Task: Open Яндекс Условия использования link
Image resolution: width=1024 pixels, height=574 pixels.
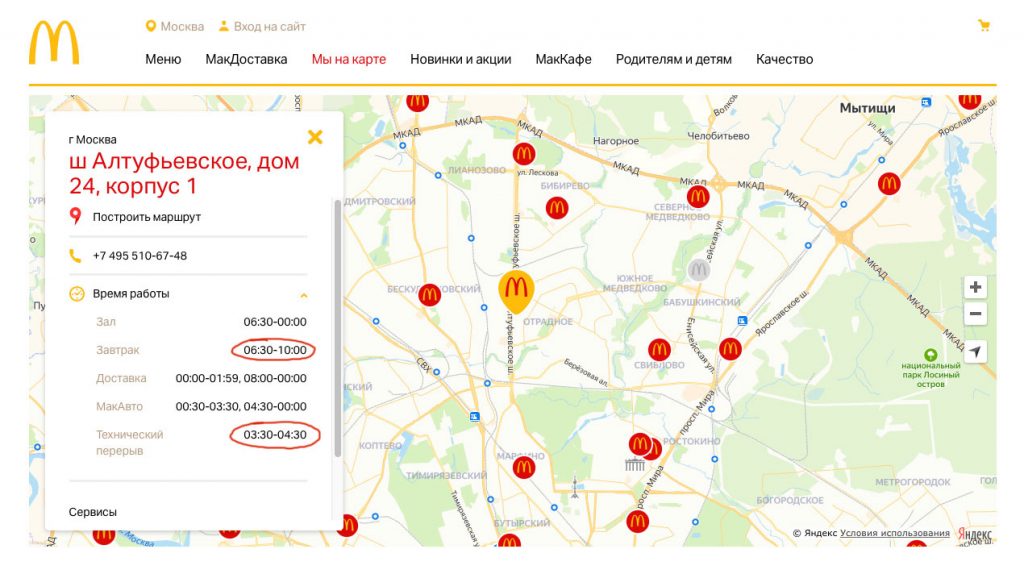Action: (895, 533)
